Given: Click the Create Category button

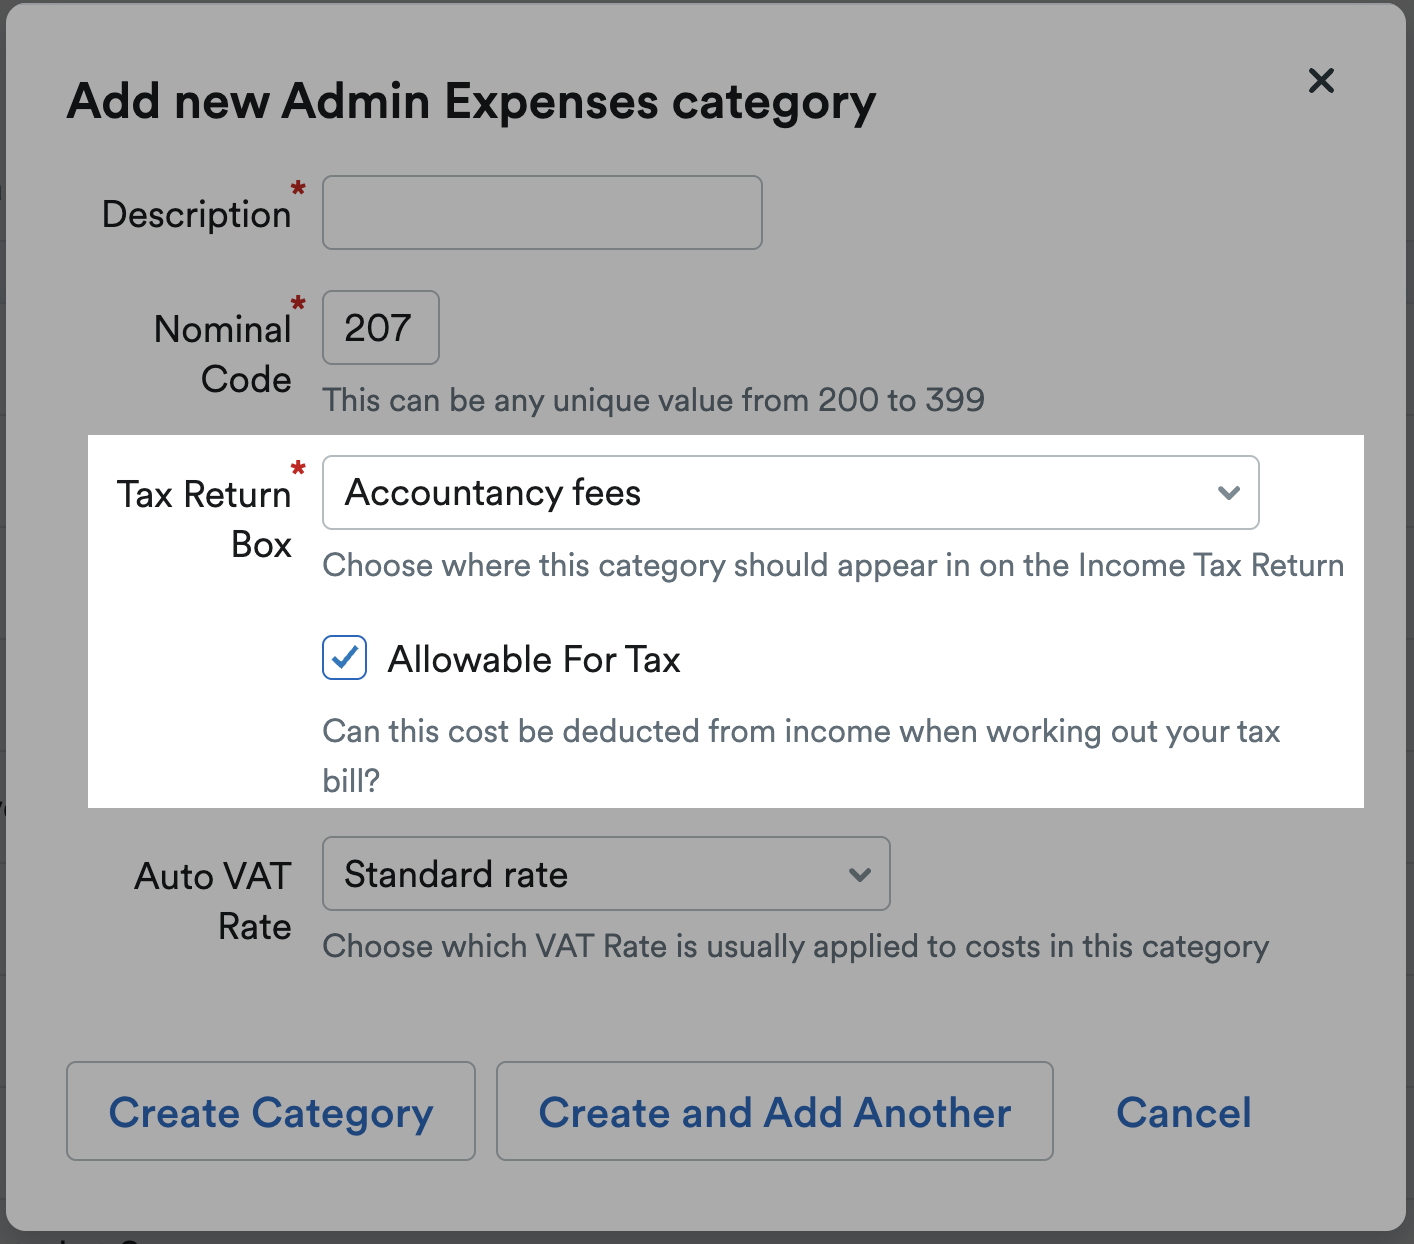Looking at the screenshot, I should click(271, 1111).
